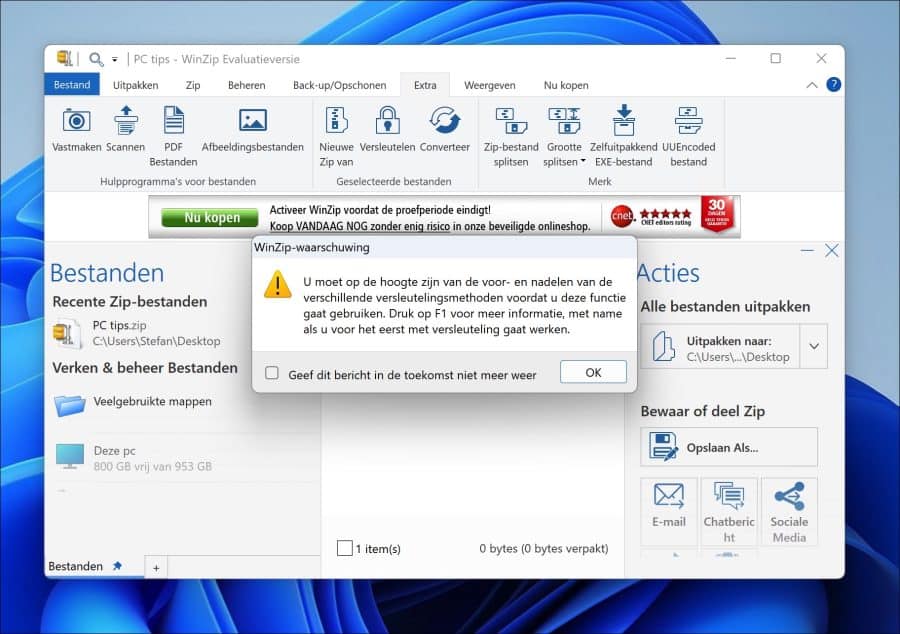Image resolution: width=900 pixels, height=634 pixels.
Task: Click the Vastmaken camera icon
Action: tap(76, 121)
